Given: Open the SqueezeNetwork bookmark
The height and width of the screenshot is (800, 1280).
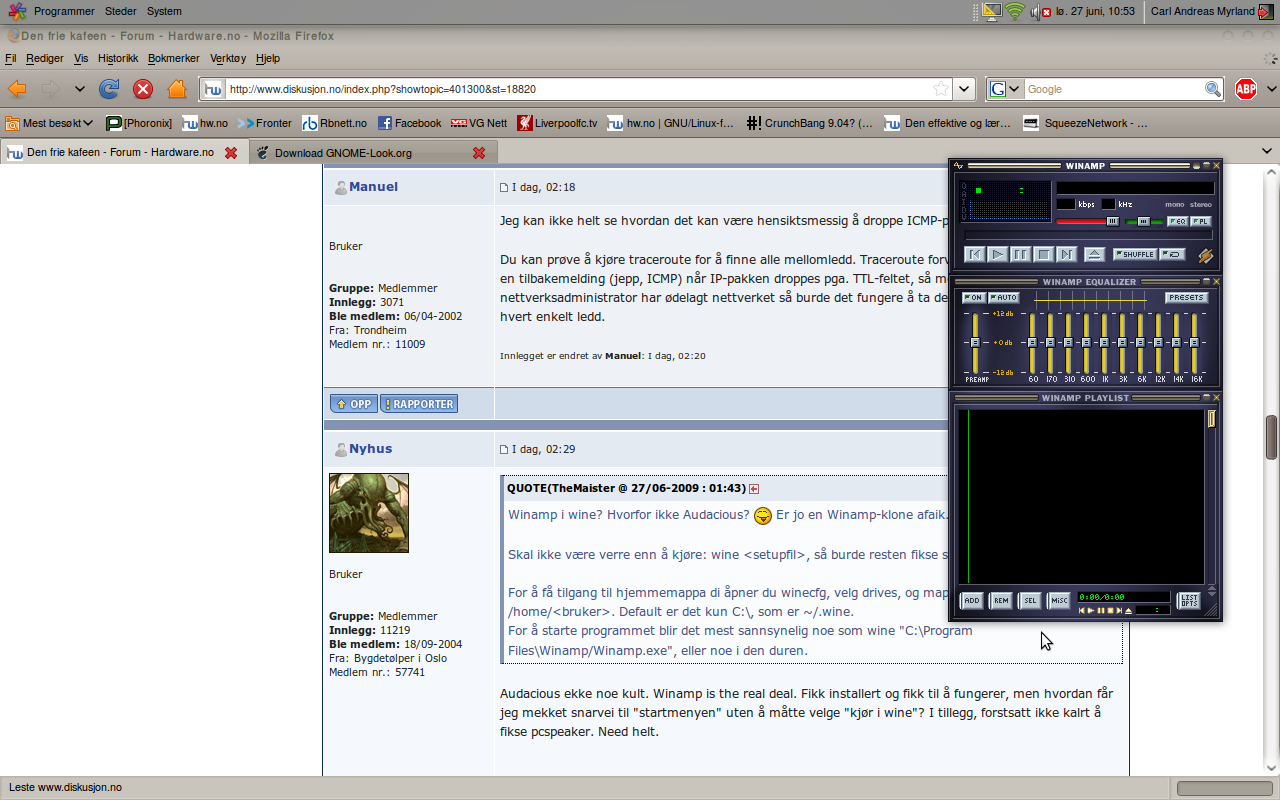Looking at the screenshot, I should click(x=1086, y=123).
